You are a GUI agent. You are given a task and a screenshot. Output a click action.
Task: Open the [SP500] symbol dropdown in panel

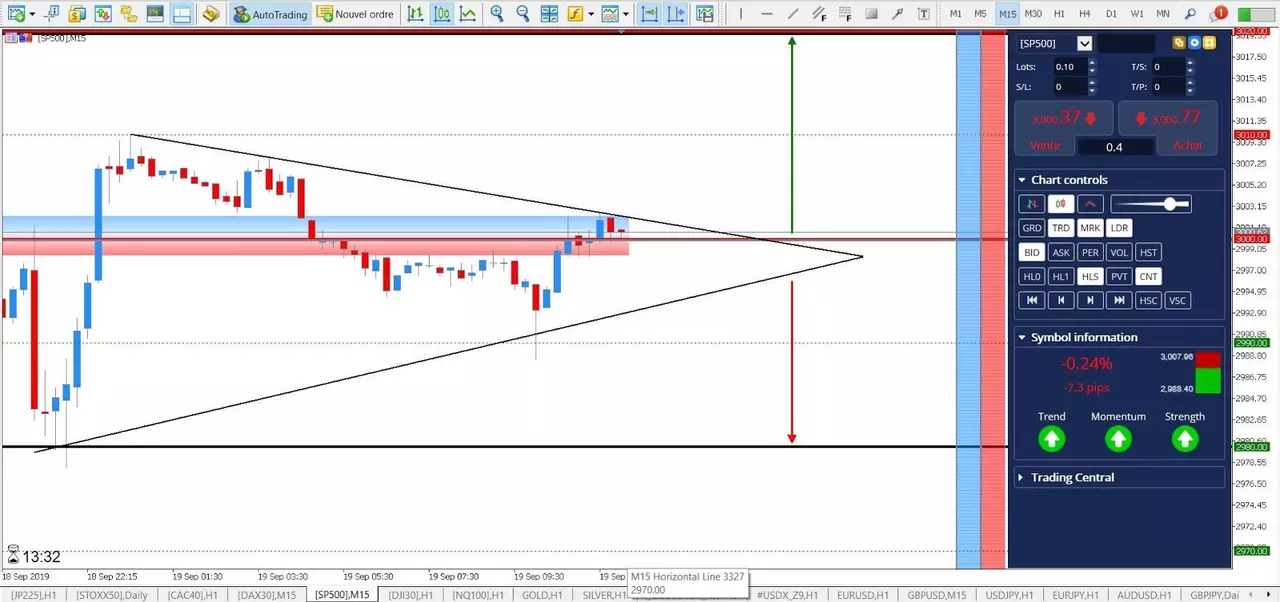click(1084, 43)
